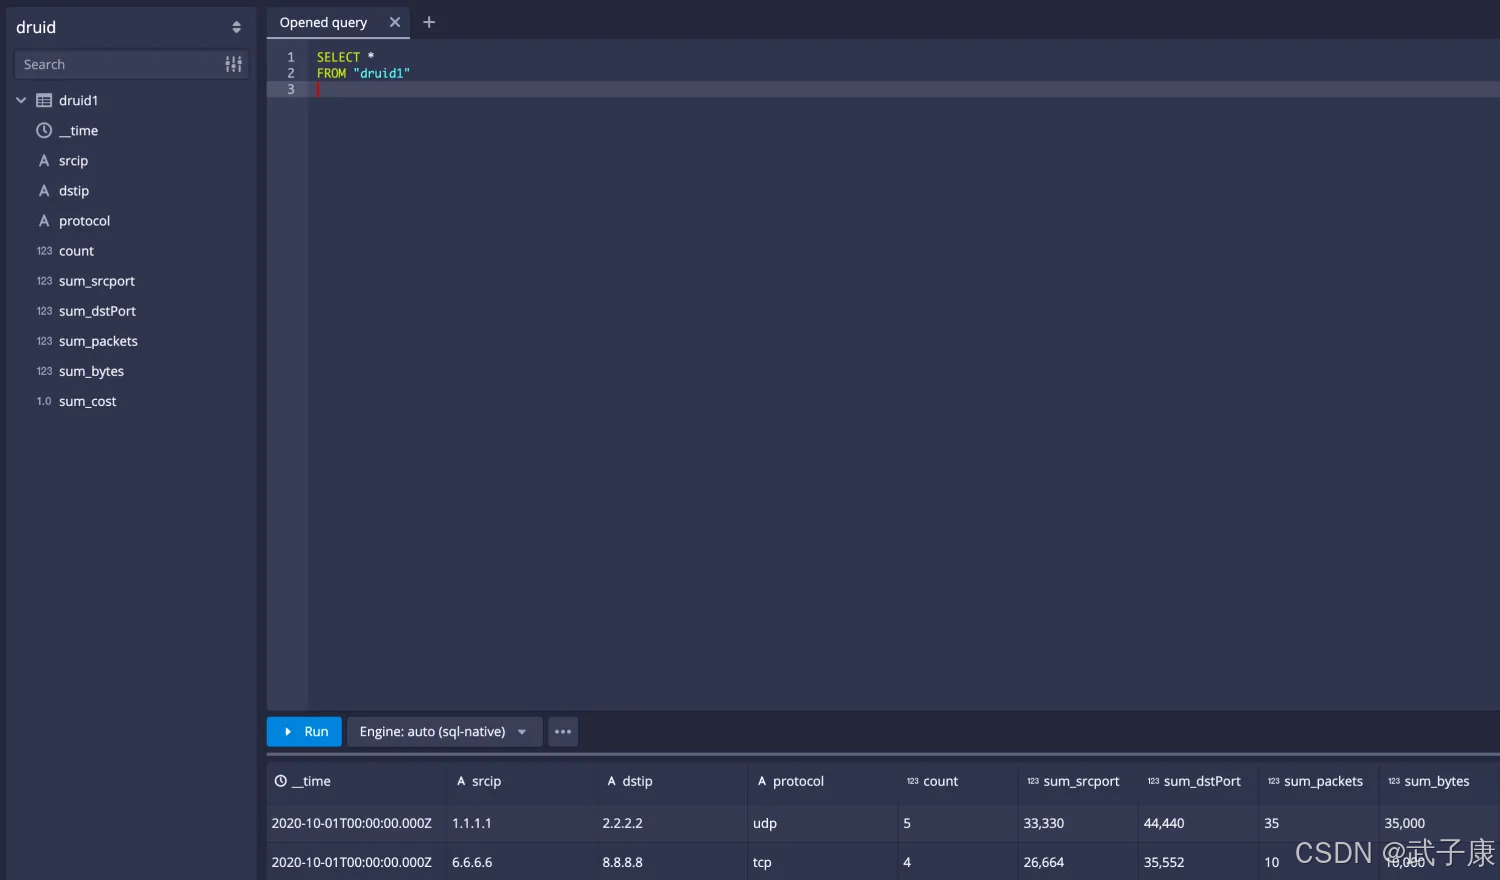Click the udp cell in results table
The width and height of the screenshot is (1500, 880).
[765, 823]
